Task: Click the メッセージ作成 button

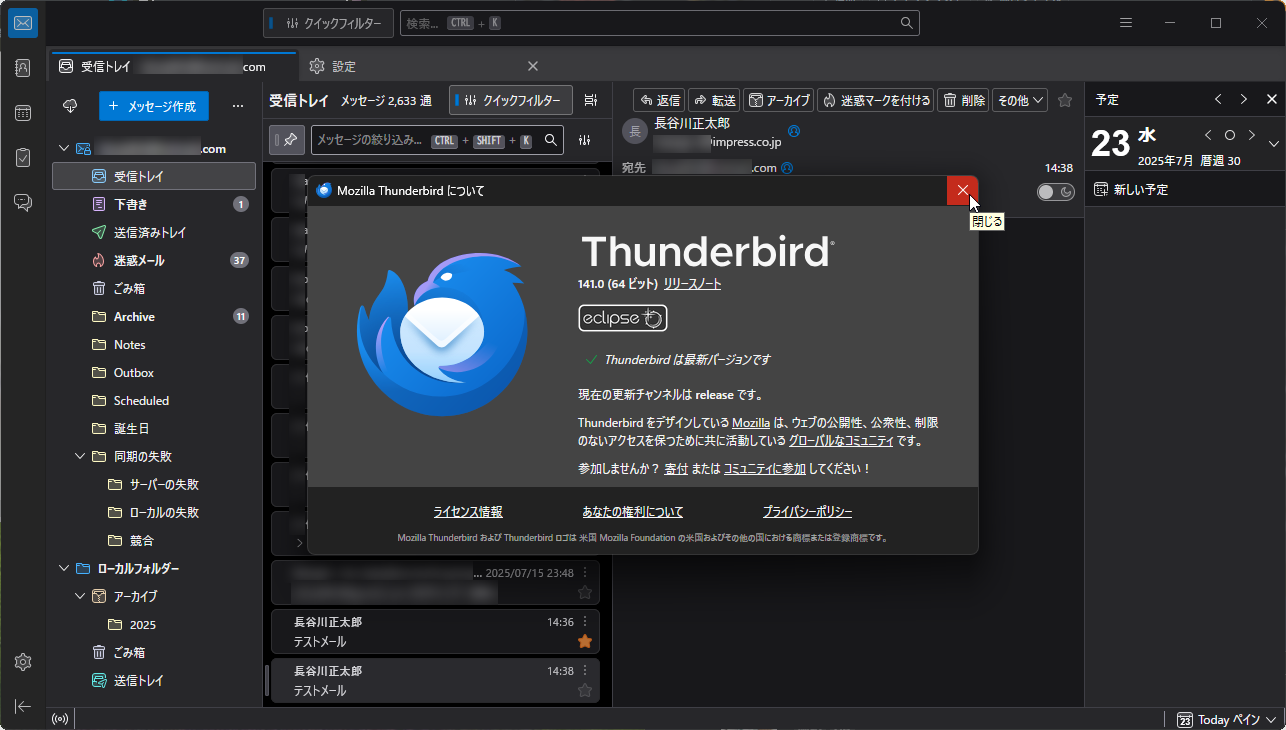Action: coord(153,107)
